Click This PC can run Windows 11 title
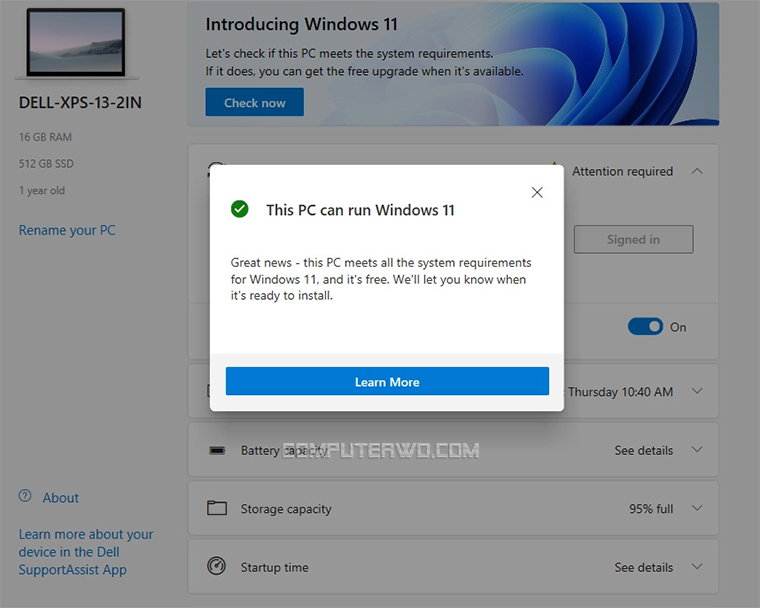760x608 pixels. point(360,210)
